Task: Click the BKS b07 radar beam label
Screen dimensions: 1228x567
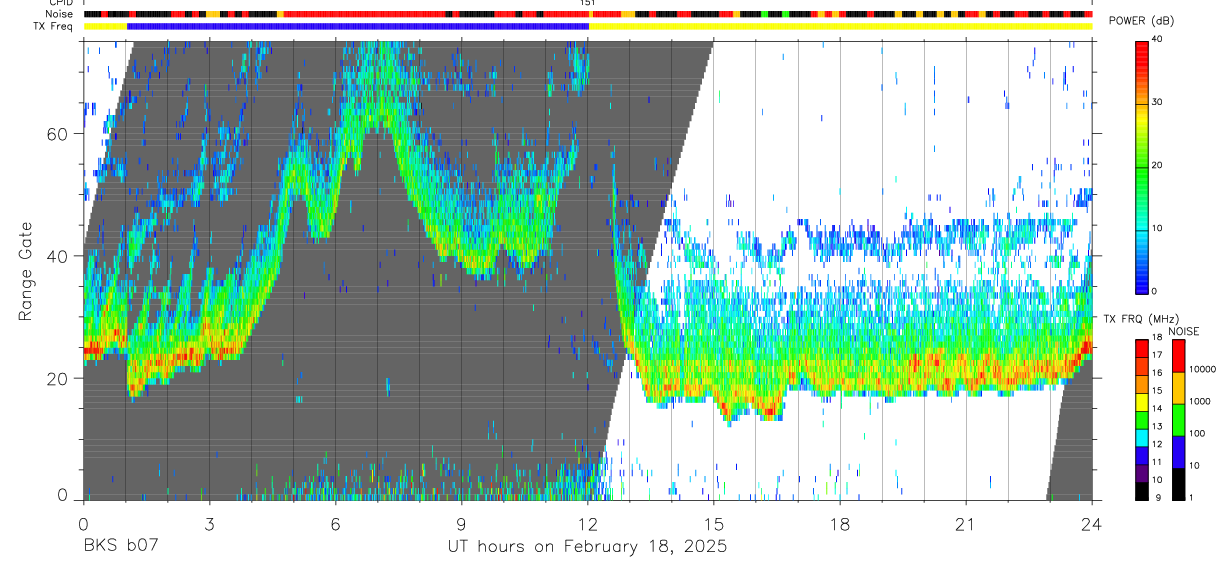Action: click(x=120, y=547)
